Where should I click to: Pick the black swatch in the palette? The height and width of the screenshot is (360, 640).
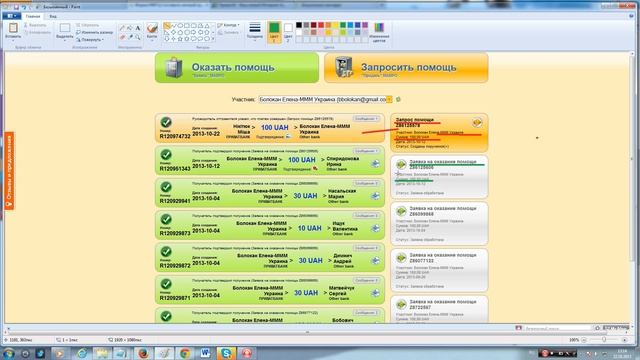coord(299,25)
